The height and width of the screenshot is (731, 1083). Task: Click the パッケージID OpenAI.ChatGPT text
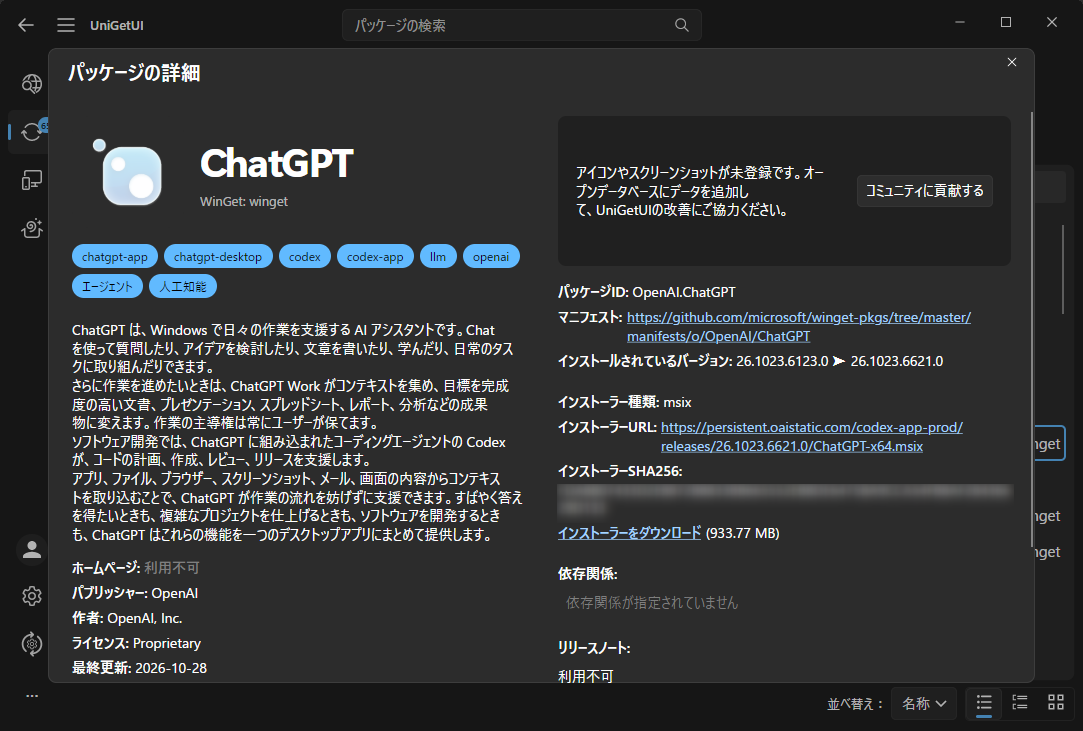(646, 292)
